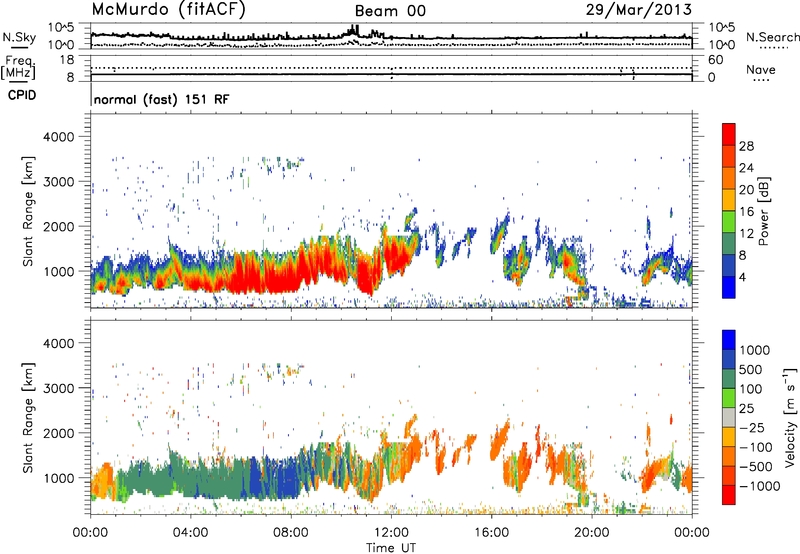Click the 28 tick on the power colorbar
The image size is (800, 554).
pos(746,146)
